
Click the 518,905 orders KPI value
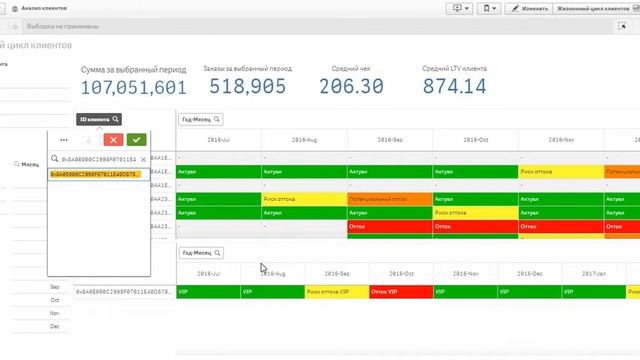(247, 87)
